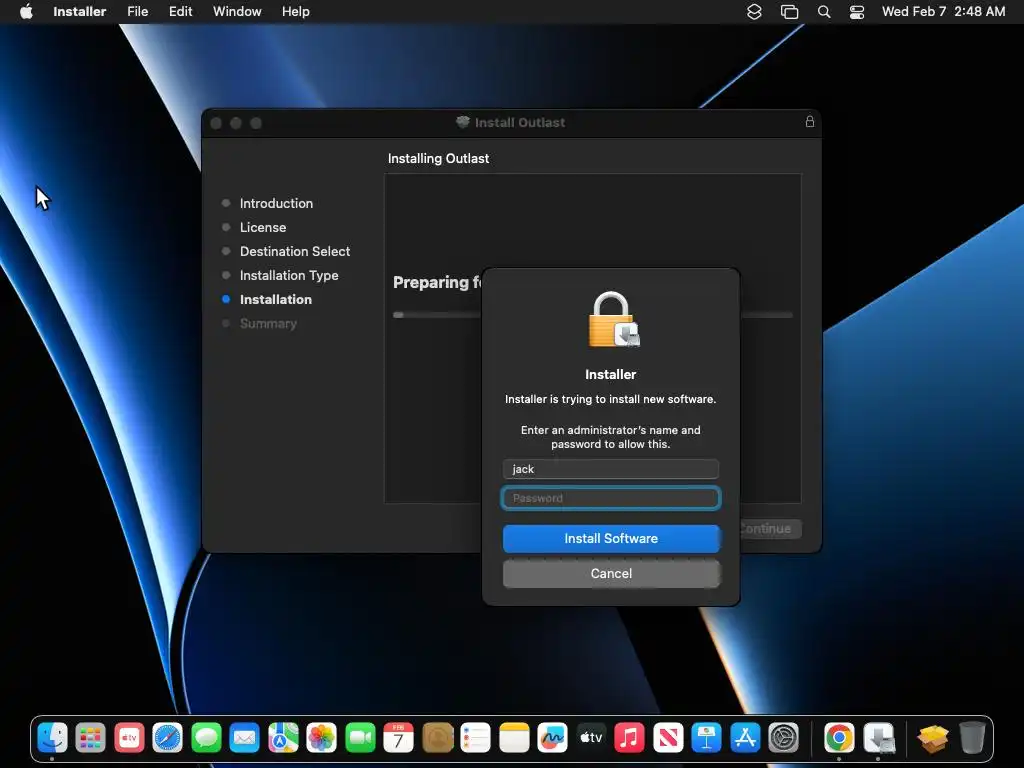Open the Installer application menu
Screen dimensions: 1024x768
tap(80, 12)
